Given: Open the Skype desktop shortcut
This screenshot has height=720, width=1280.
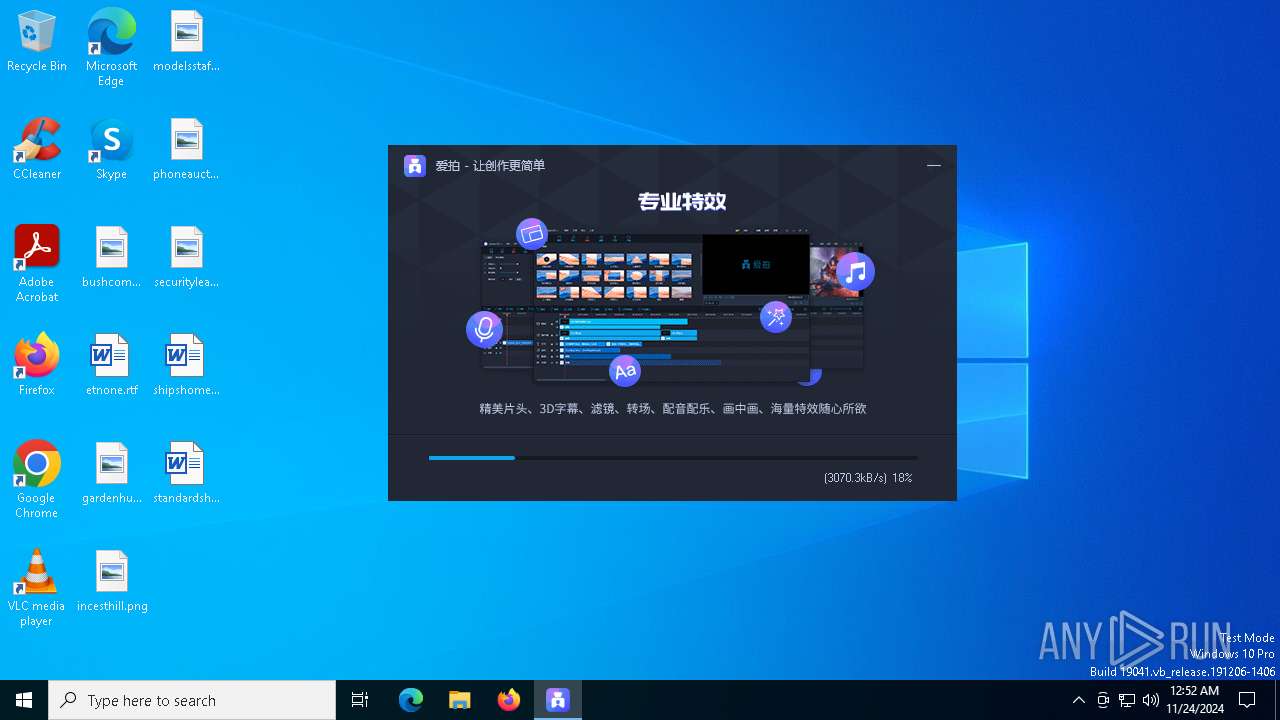Looking at the screenshot, I should pos(111,150).
